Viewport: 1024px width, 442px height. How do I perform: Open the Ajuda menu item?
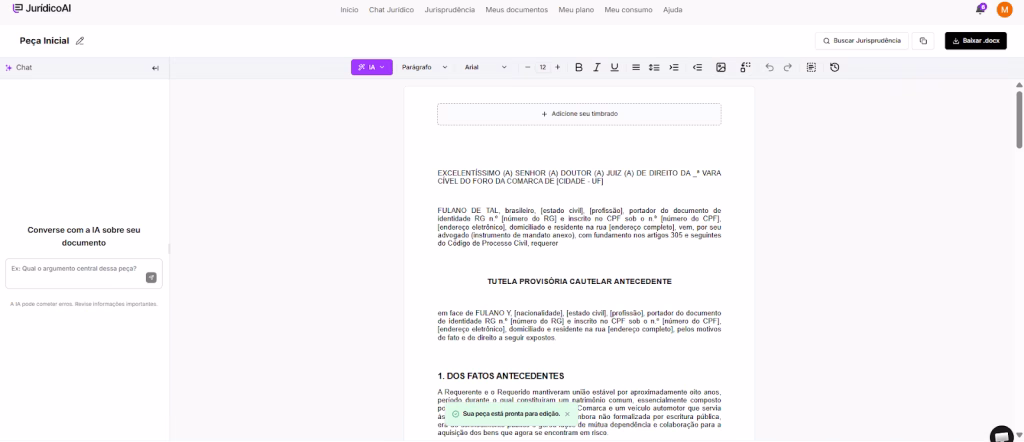point(673,10)
